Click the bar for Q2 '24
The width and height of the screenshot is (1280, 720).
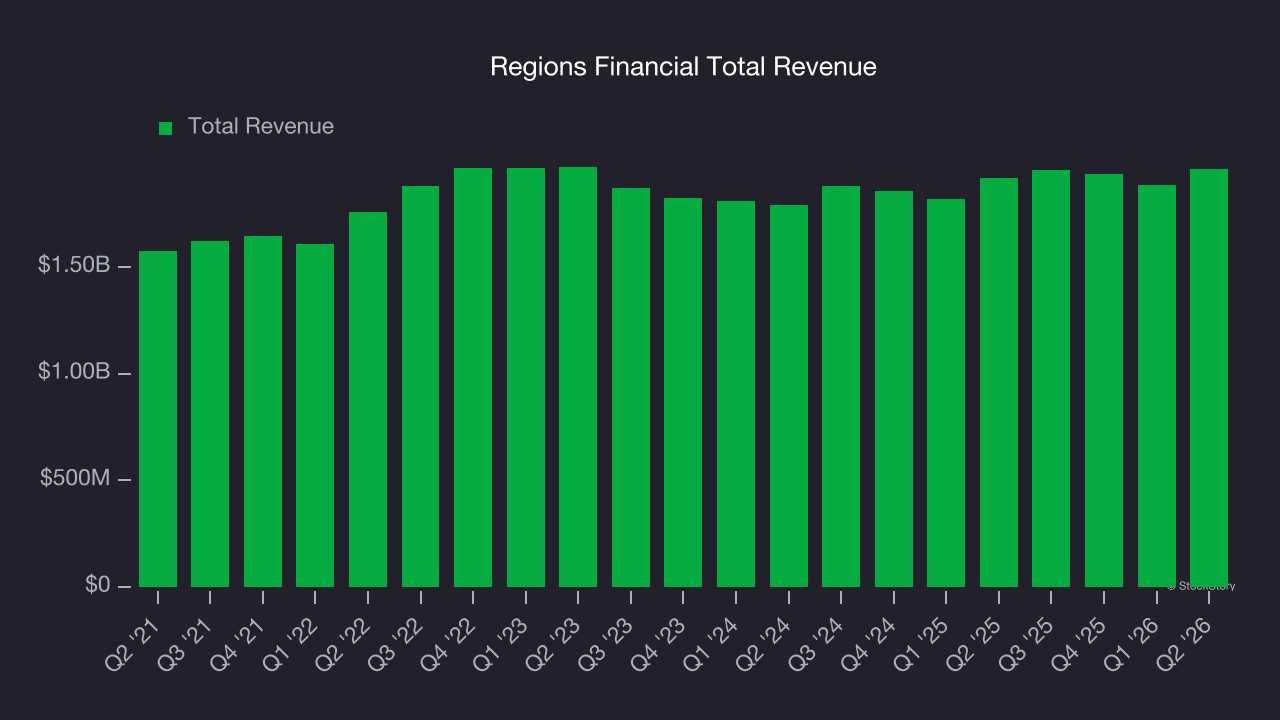[x=789, y=396]
